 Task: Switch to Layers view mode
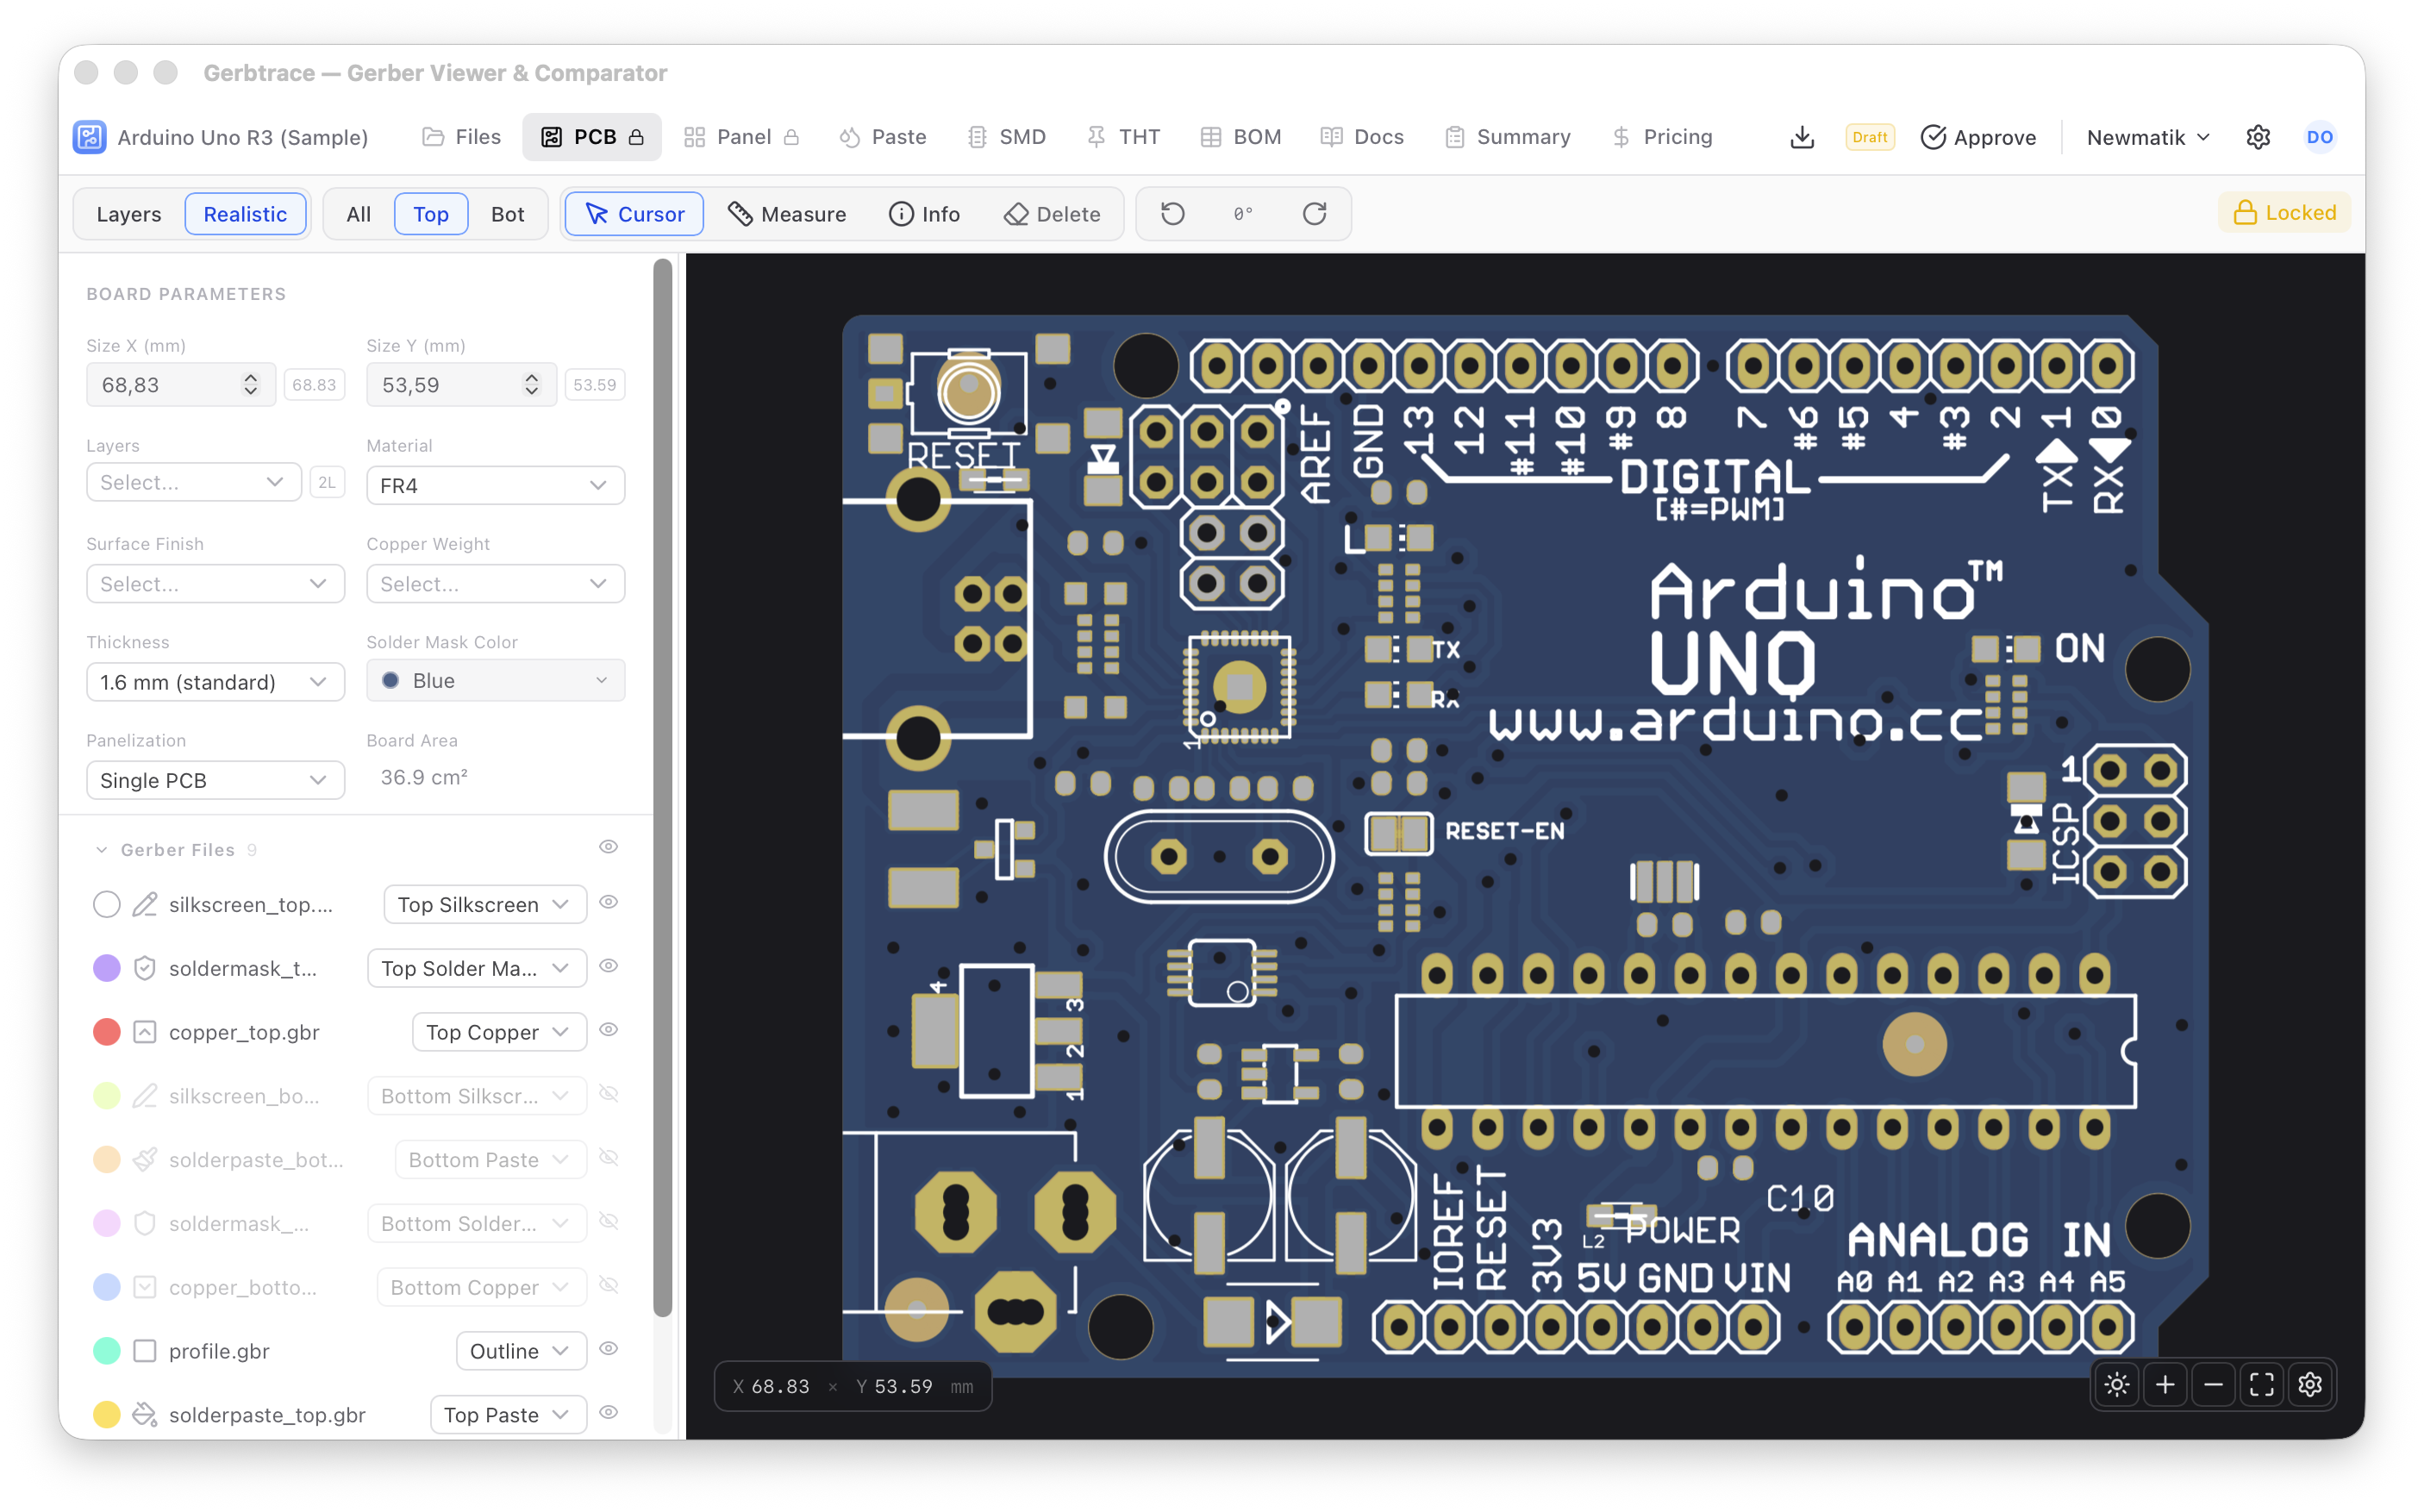[129, 214]
